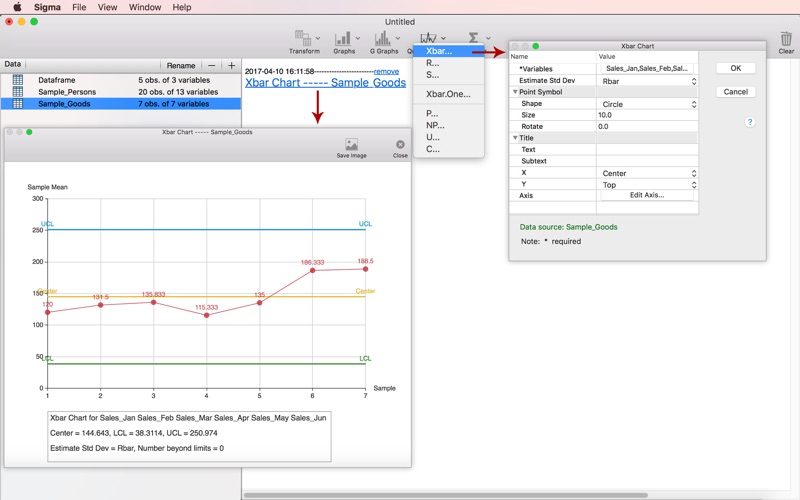Click data point labeled 186.333 on chart
Image resolution: width=800 pixels, height=500 pixels.
pyautogui.click(x=312, y=270)
